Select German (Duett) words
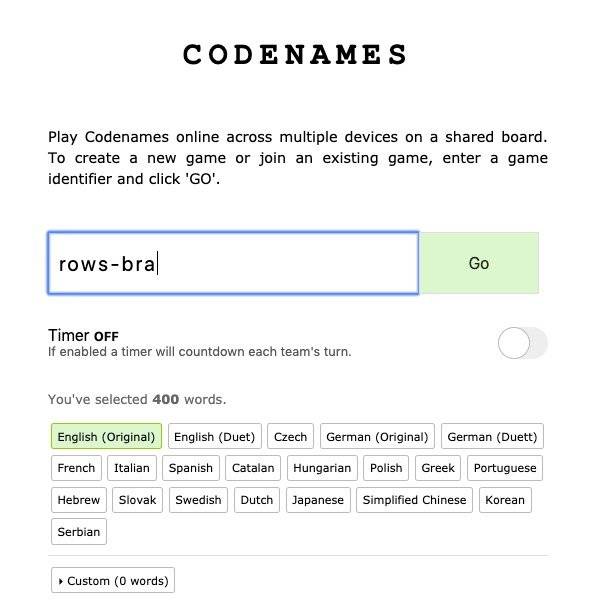The height and width of the screenshot is (609, 616). click(492, 436)
